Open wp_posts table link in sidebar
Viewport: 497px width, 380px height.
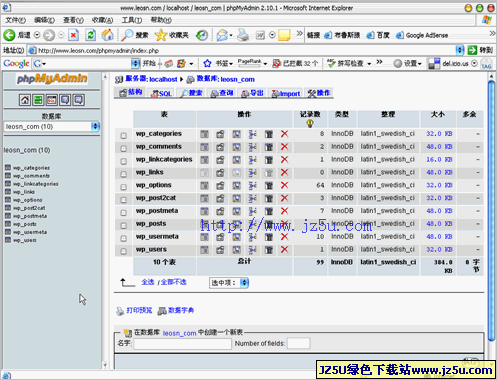[25, 224]
